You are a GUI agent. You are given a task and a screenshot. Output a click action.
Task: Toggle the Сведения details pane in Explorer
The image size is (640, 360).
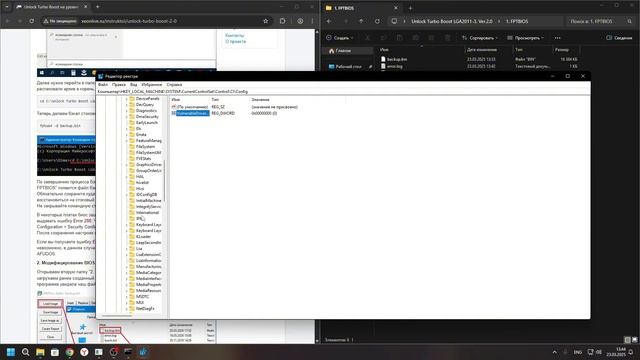pos(619,38)
